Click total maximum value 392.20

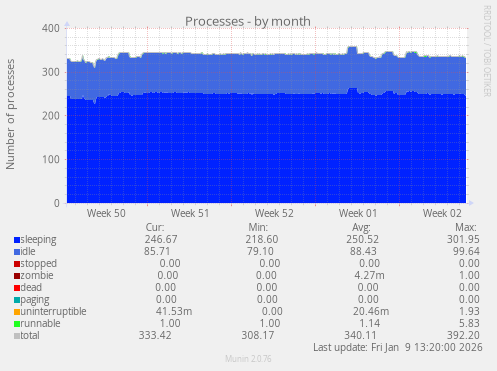click(463, 335)
